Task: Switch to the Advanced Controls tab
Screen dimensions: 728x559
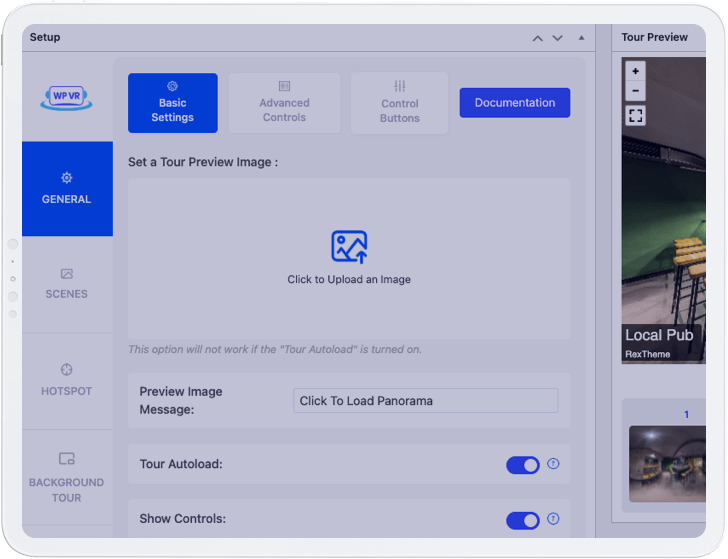Action: (x=284, y=103)
